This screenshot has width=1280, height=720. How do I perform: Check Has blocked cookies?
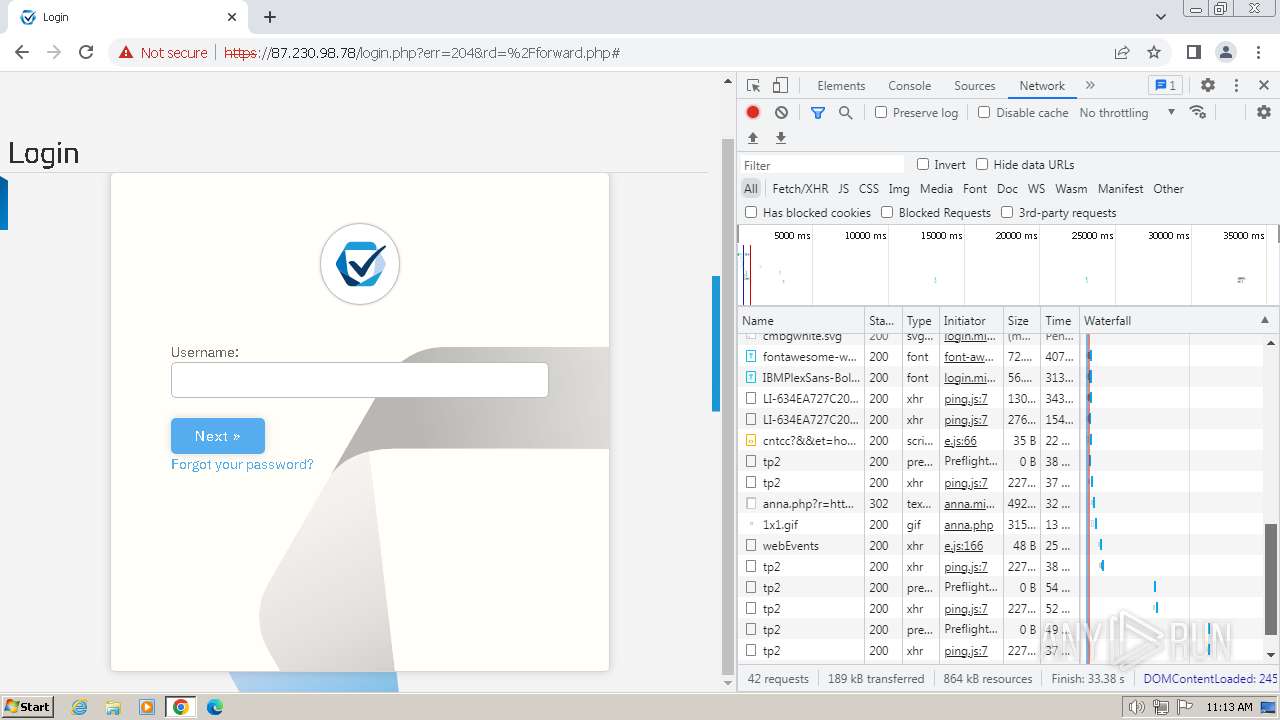[x=751, y=212]
